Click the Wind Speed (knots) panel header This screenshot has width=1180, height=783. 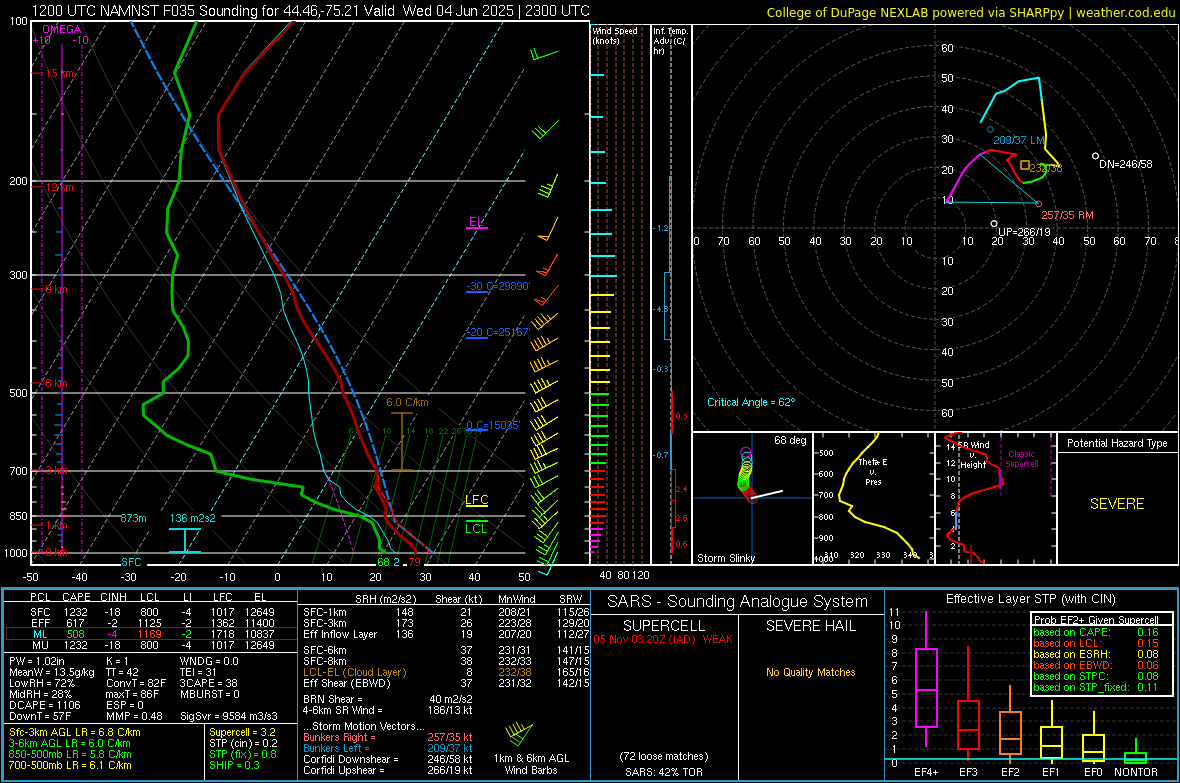click(615, 35)
